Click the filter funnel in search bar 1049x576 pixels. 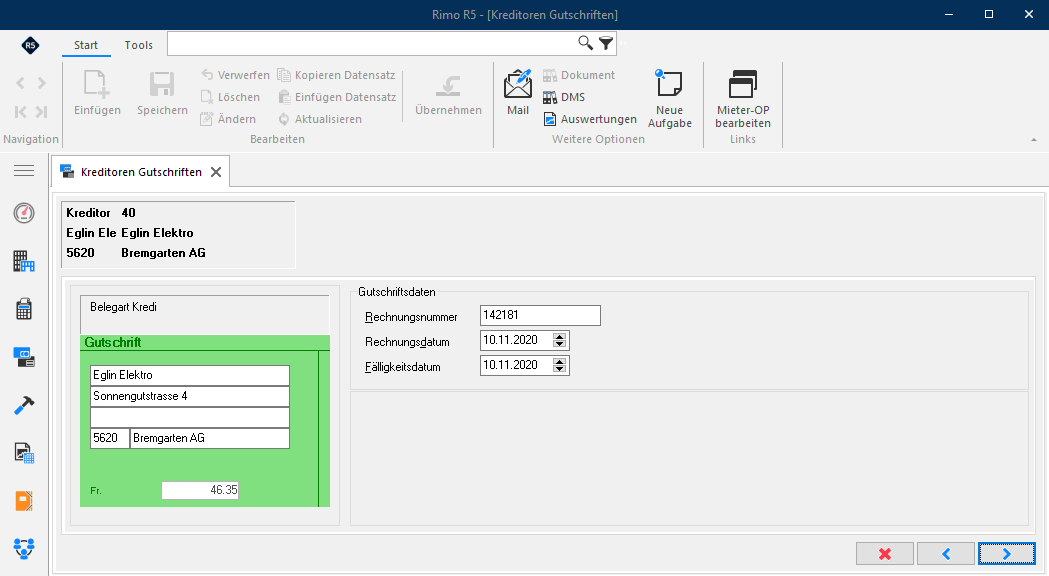(x=606, y=43)
